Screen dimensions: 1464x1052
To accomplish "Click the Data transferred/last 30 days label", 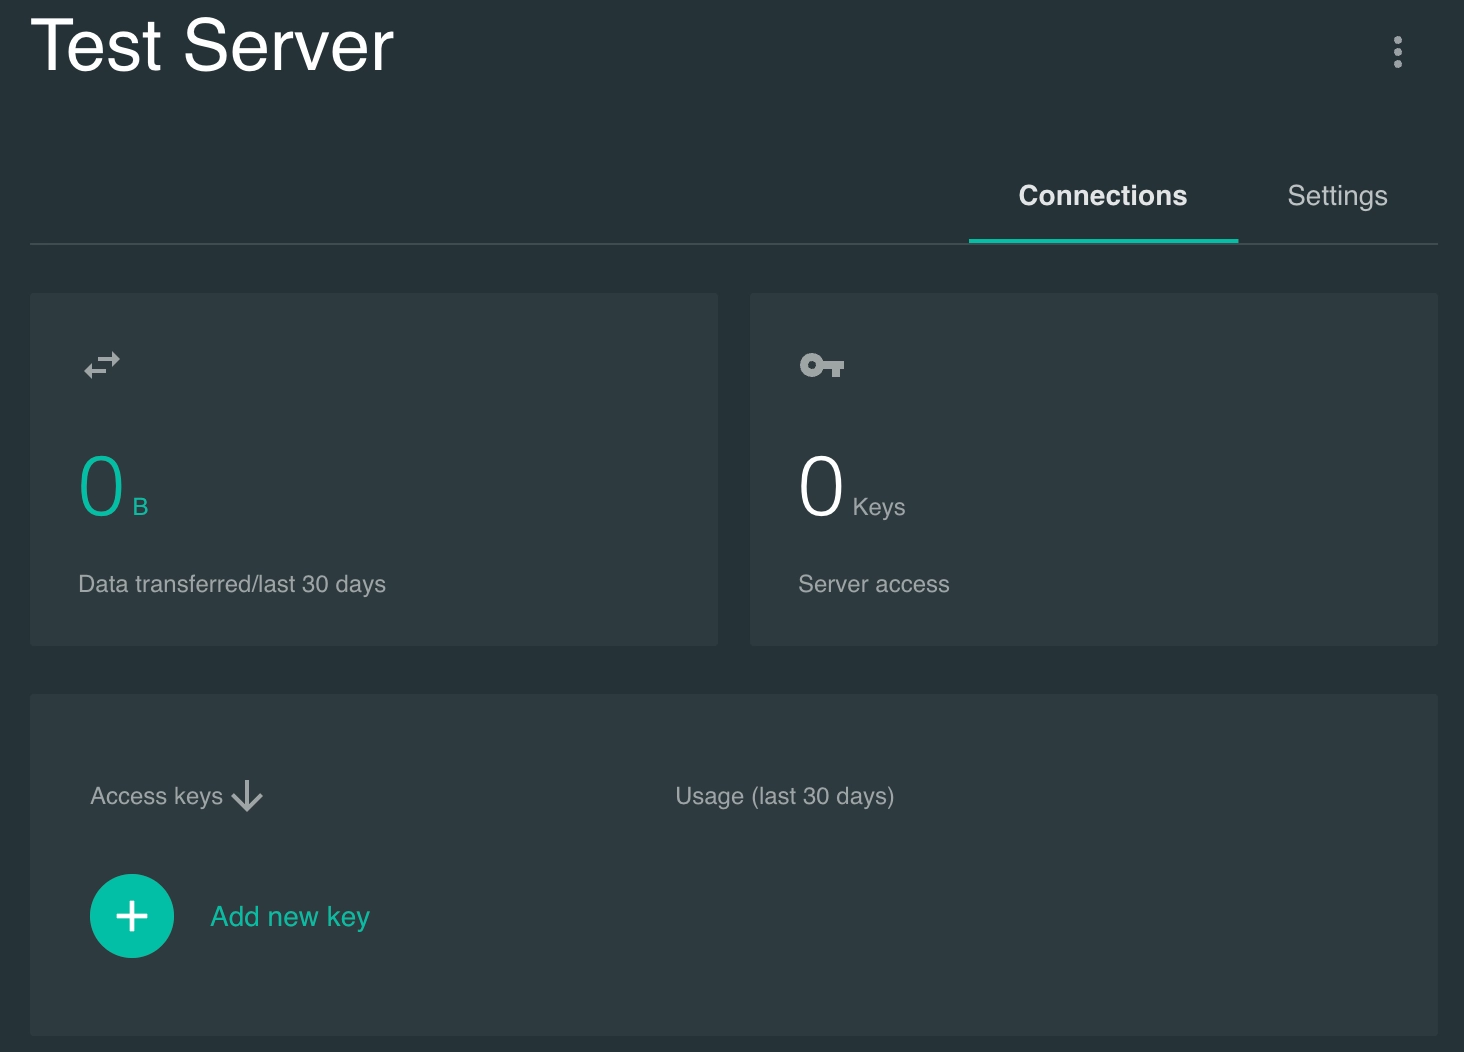I will pos(232,584).
